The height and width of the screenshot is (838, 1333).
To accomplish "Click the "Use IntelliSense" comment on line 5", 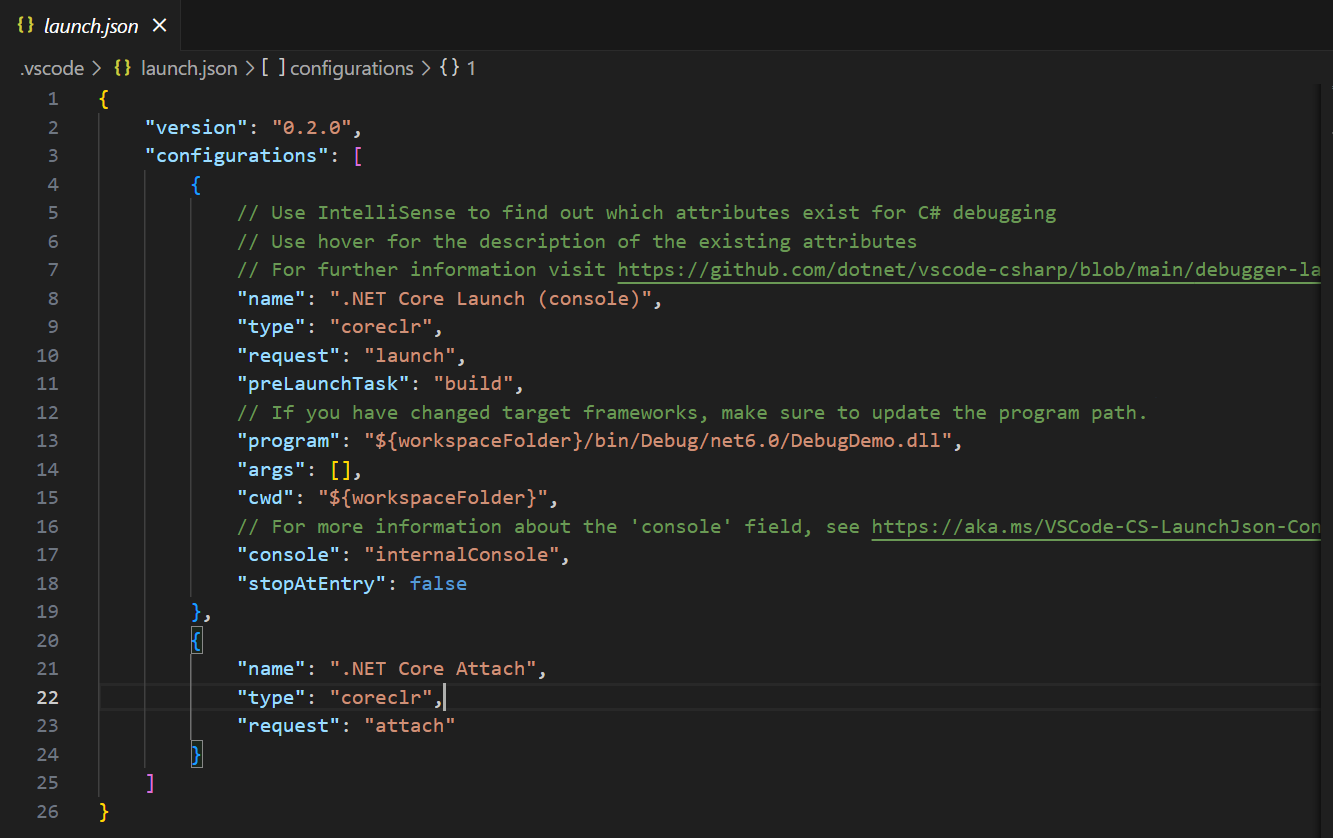I will [646, 212].
